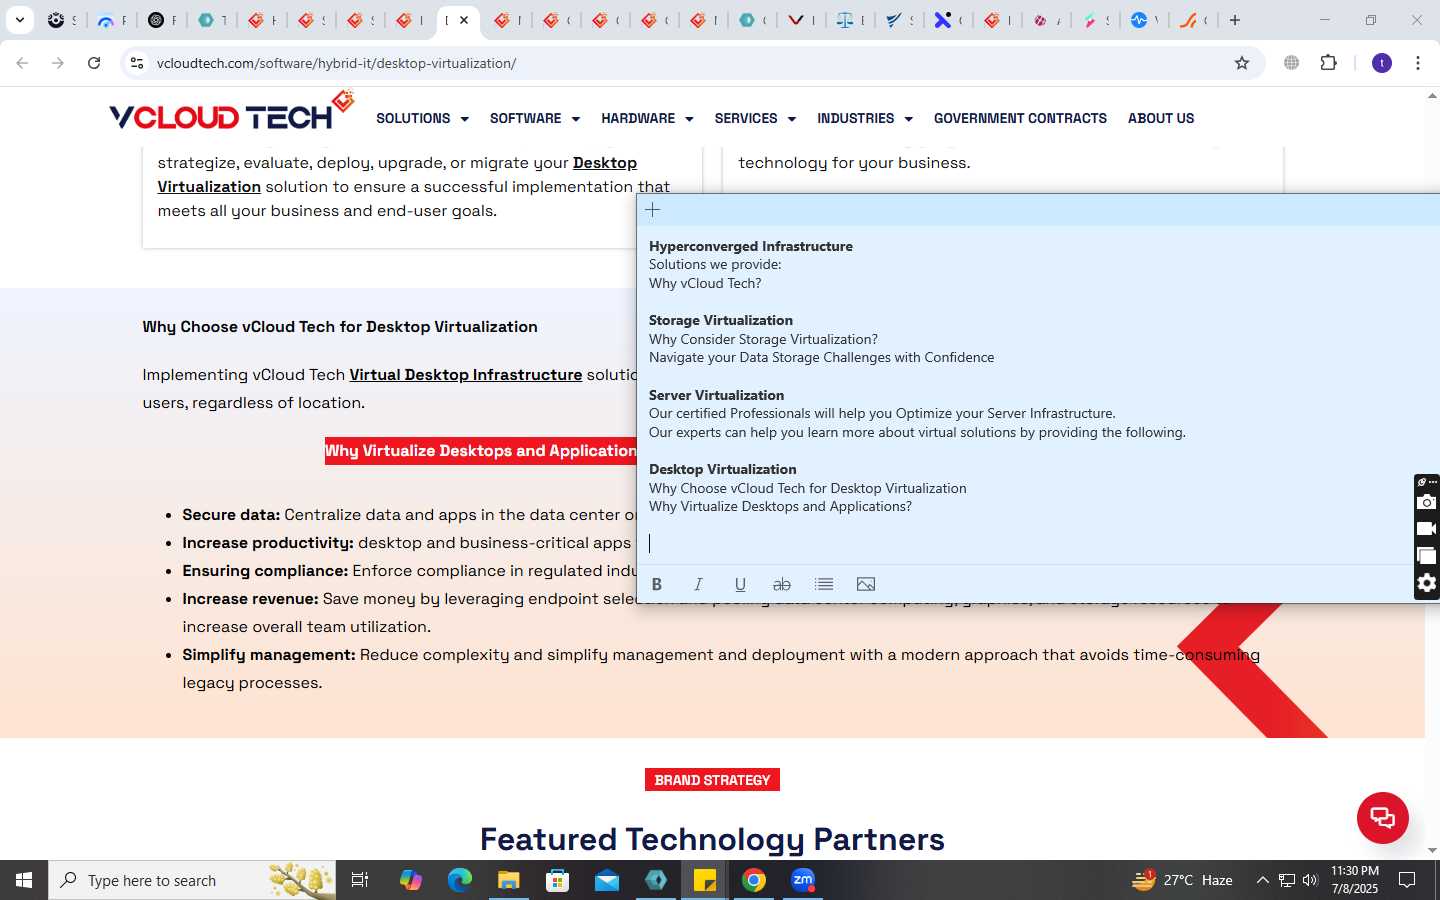Expand the HARDWARE menu
Screen dimensions: 1440x900
[x=647, y=118]
